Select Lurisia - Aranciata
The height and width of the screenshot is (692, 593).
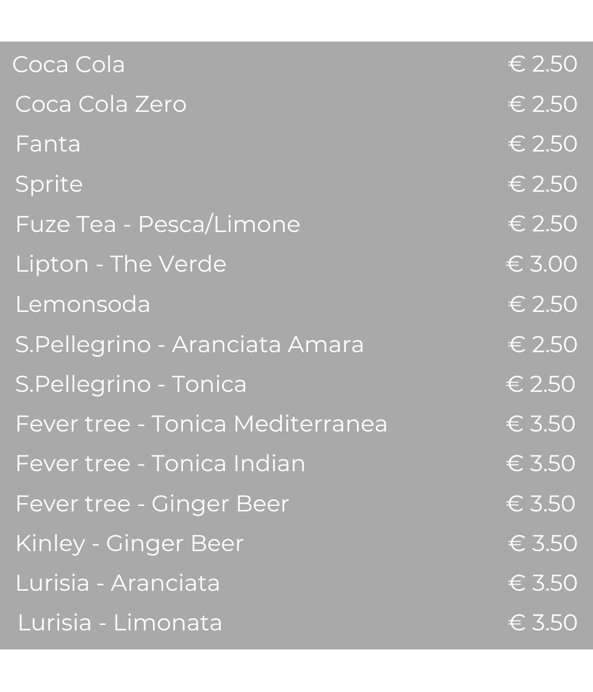[117, 583]
